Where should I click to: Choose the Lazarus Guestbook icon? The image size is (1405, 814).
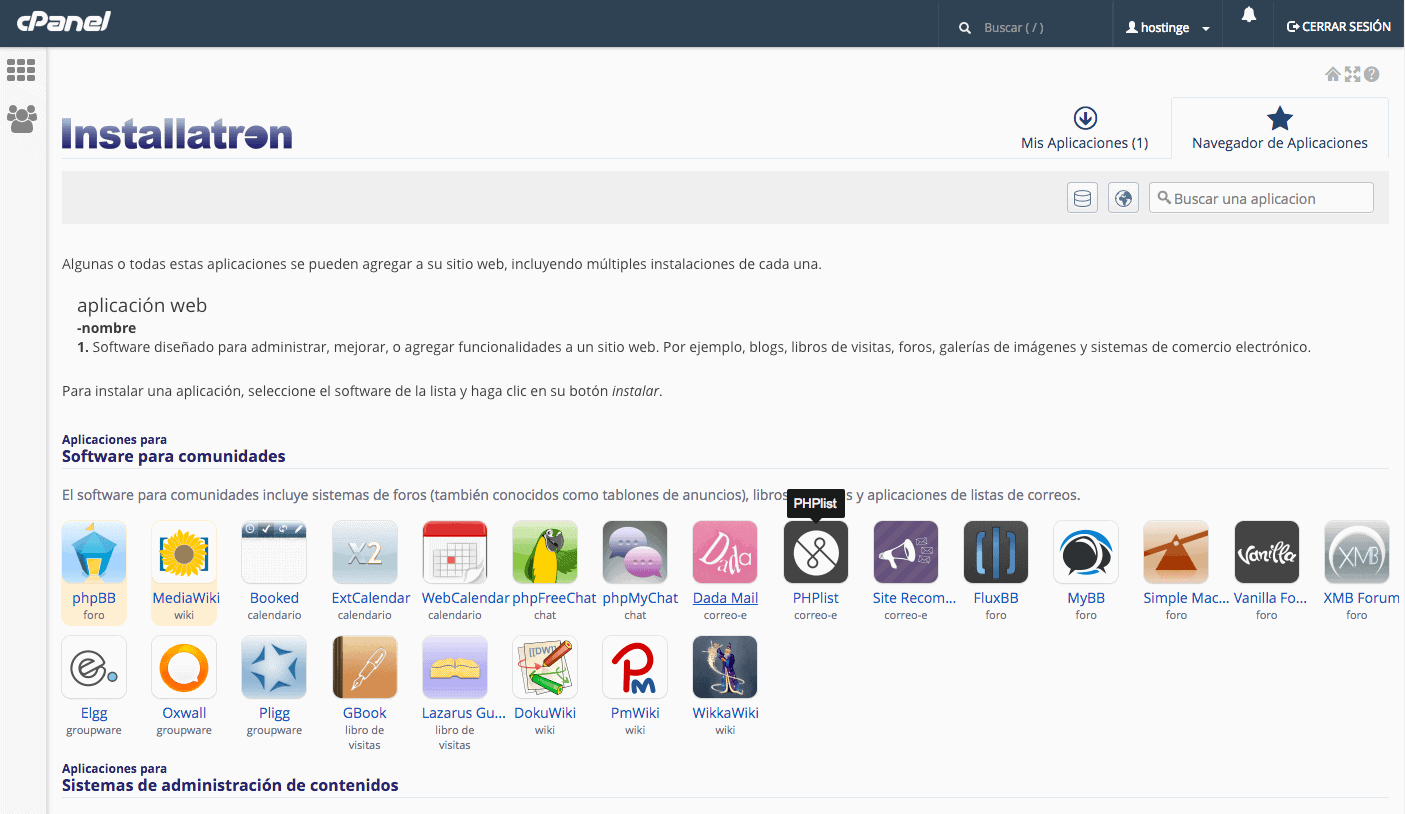point(455,667)
